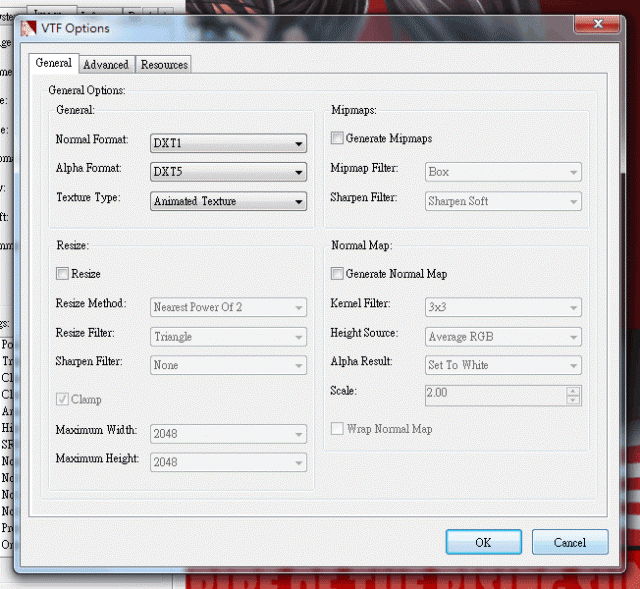The height and width of the screenshot is (589, 640).
Task: Click the Normal Format label text
Action: (92, 139)
